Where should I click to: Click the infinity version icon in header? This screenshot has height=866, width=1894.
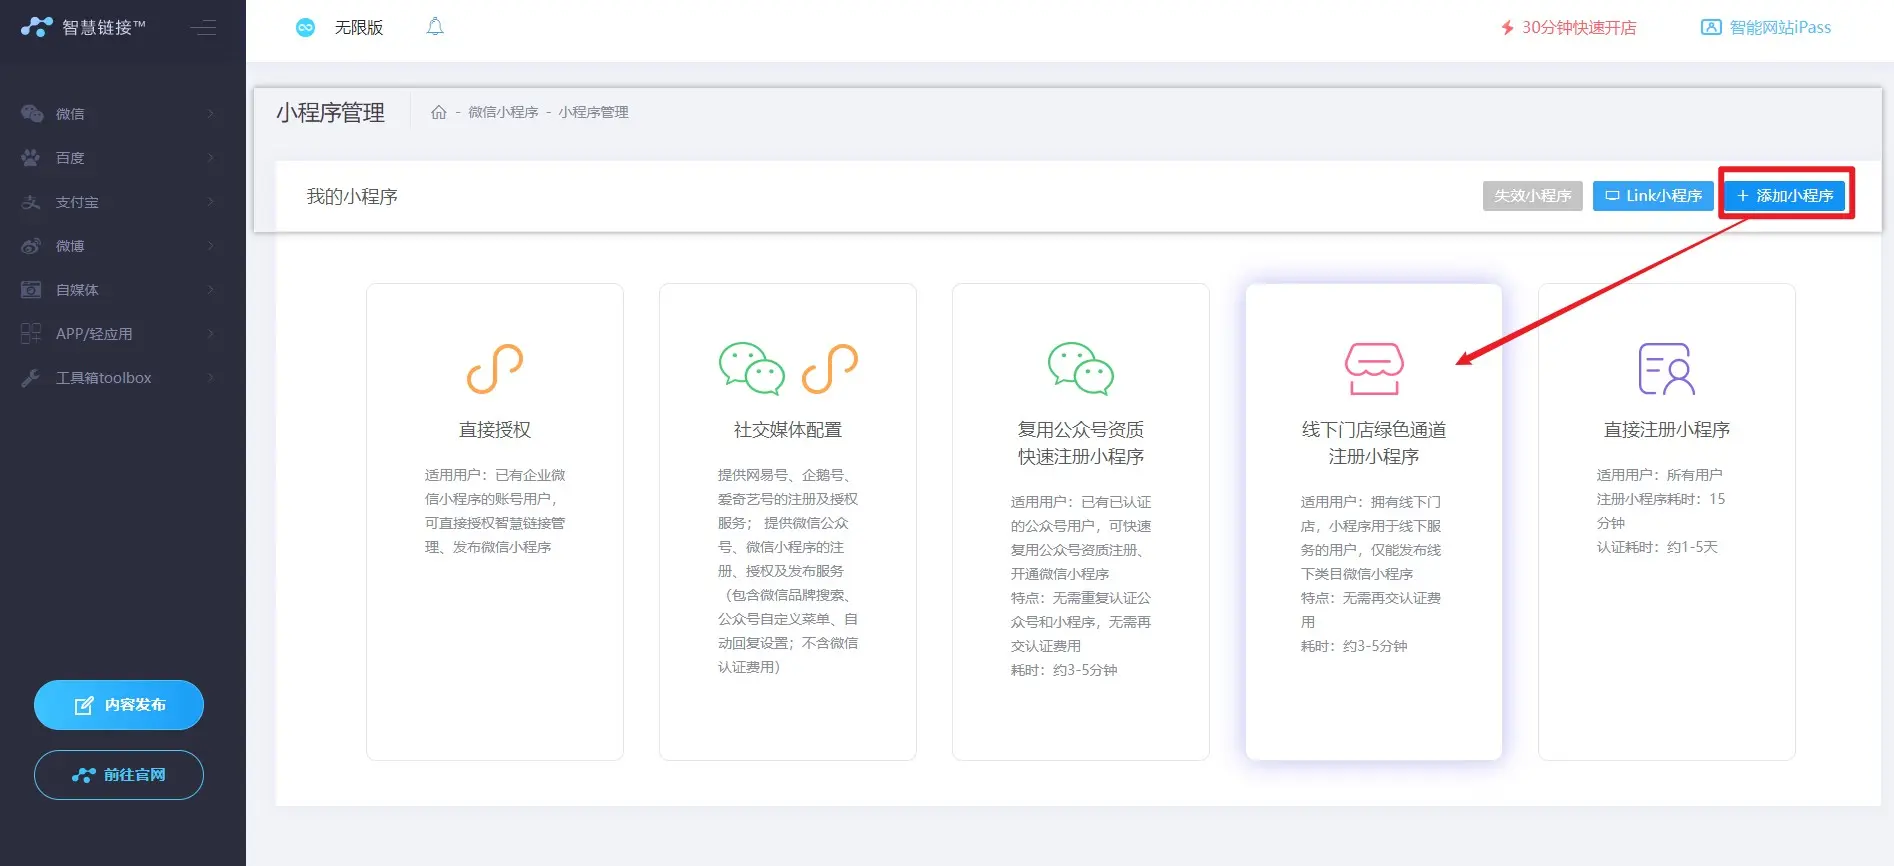(x=306, y=28)
